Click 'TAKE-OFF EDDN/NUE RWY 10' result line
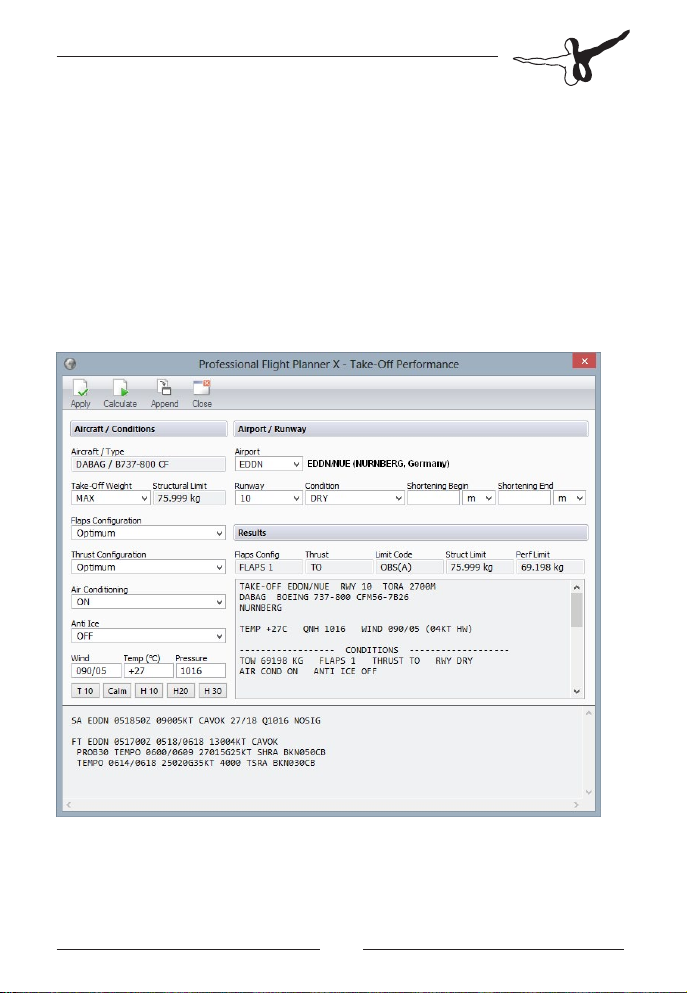This screenshot has width=687, height=993. click(x=337, y=586)
